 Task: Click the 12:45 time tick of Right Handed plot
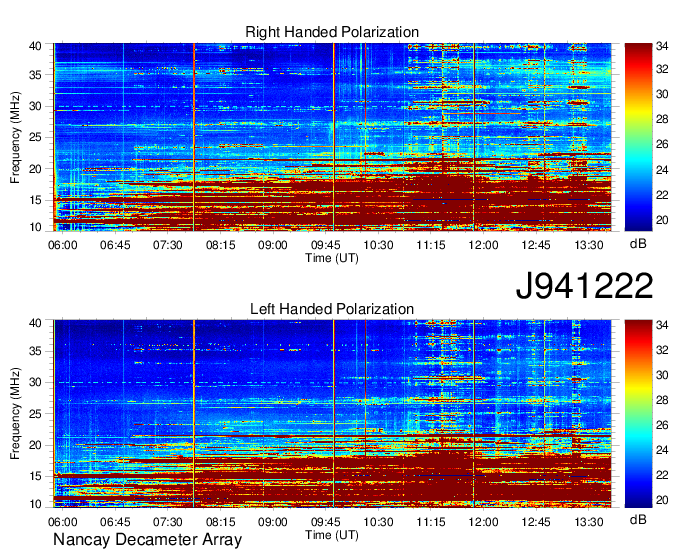coord(536,245)
